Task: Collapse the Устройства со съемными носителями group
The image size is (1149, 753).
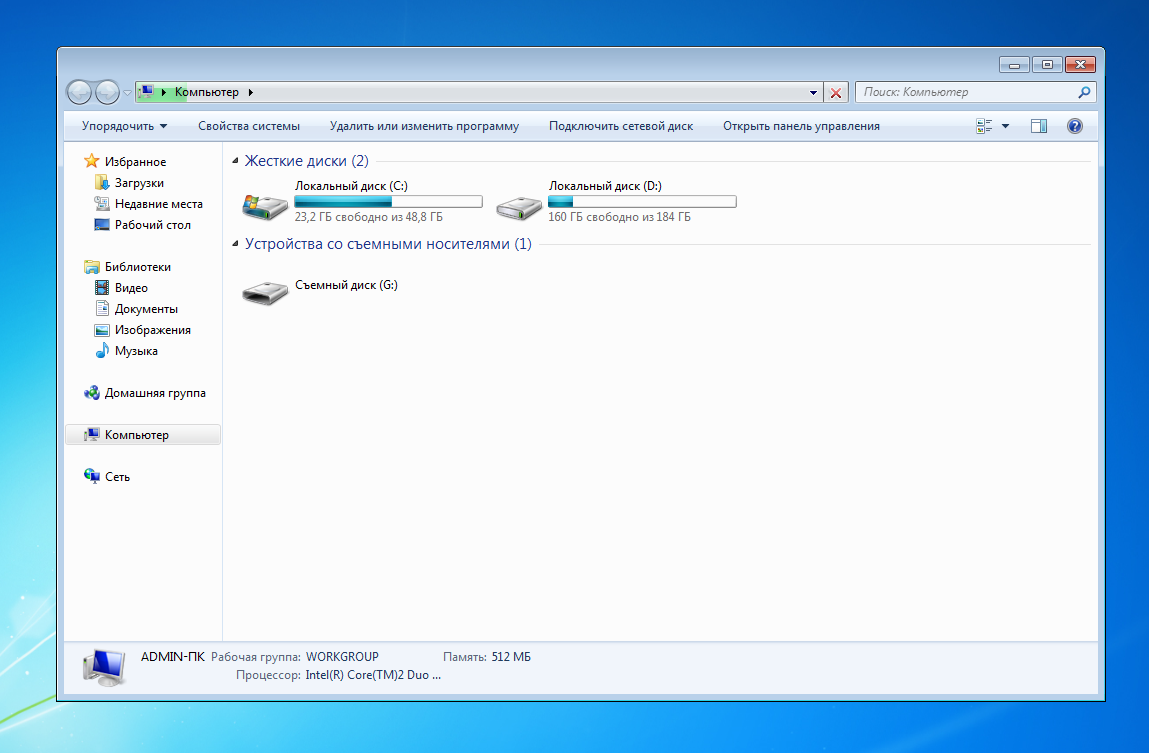Action: (235, 243)
